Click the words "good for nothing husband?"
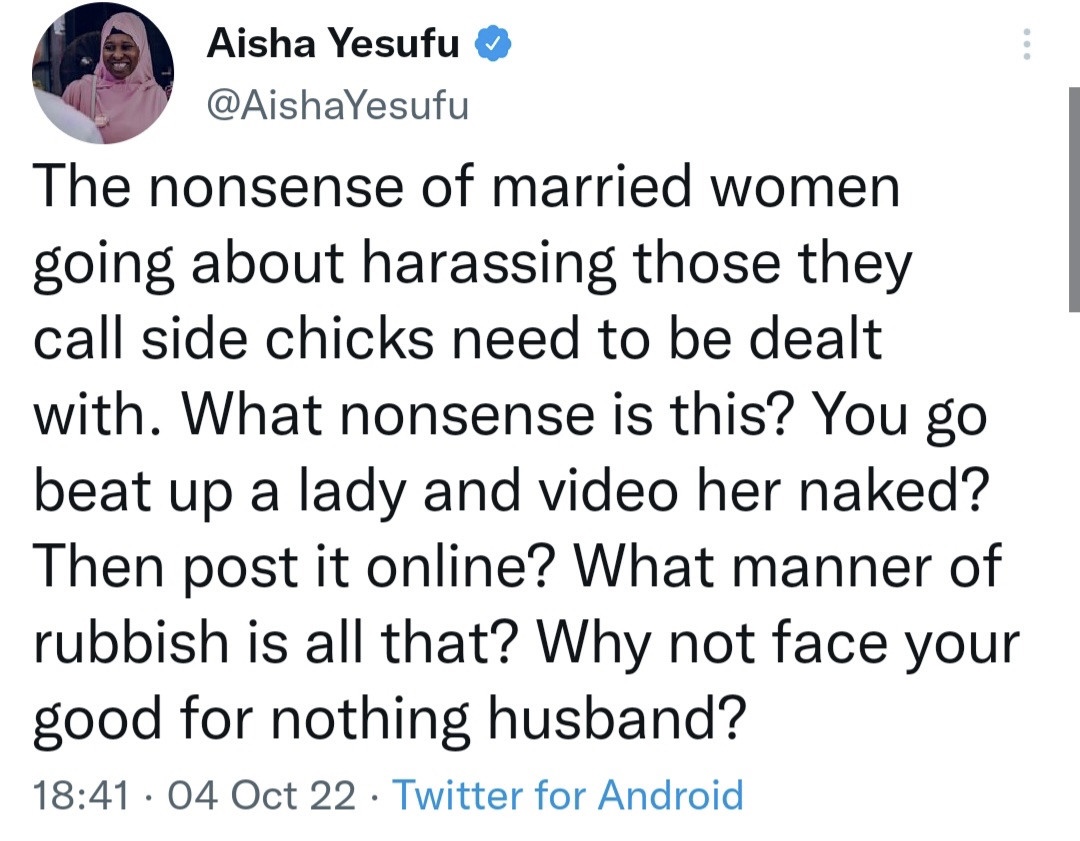Screen dimensions: 1080x841 pos(391,718)
